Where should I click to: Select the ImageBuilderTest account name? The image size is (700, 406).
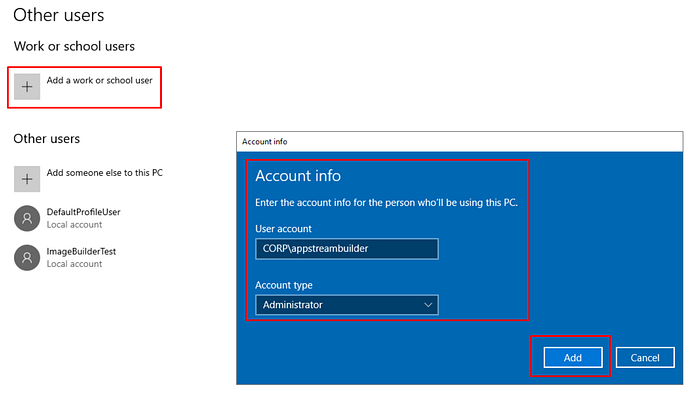[81, 251]
